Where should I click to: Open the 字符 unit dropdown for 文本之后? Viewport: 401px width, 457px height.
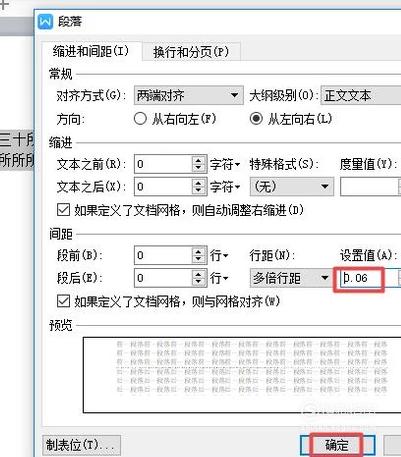(x=225, y=187)
